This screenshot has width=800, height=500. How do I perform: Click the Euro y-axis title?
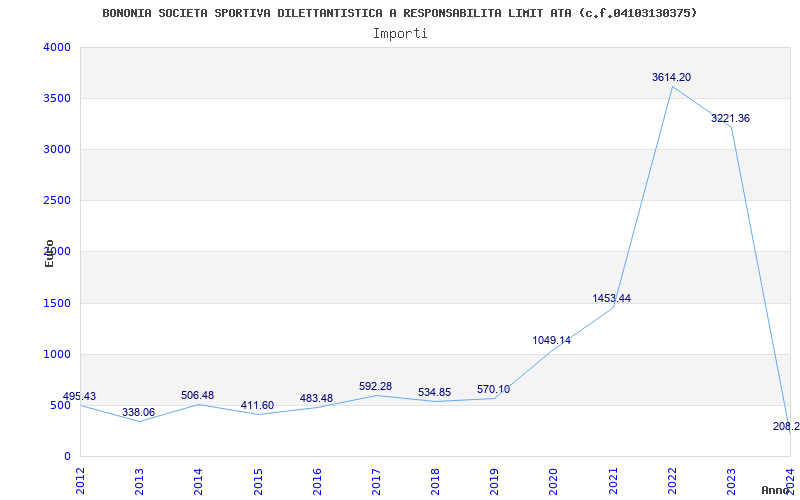(x=49, y=254)
